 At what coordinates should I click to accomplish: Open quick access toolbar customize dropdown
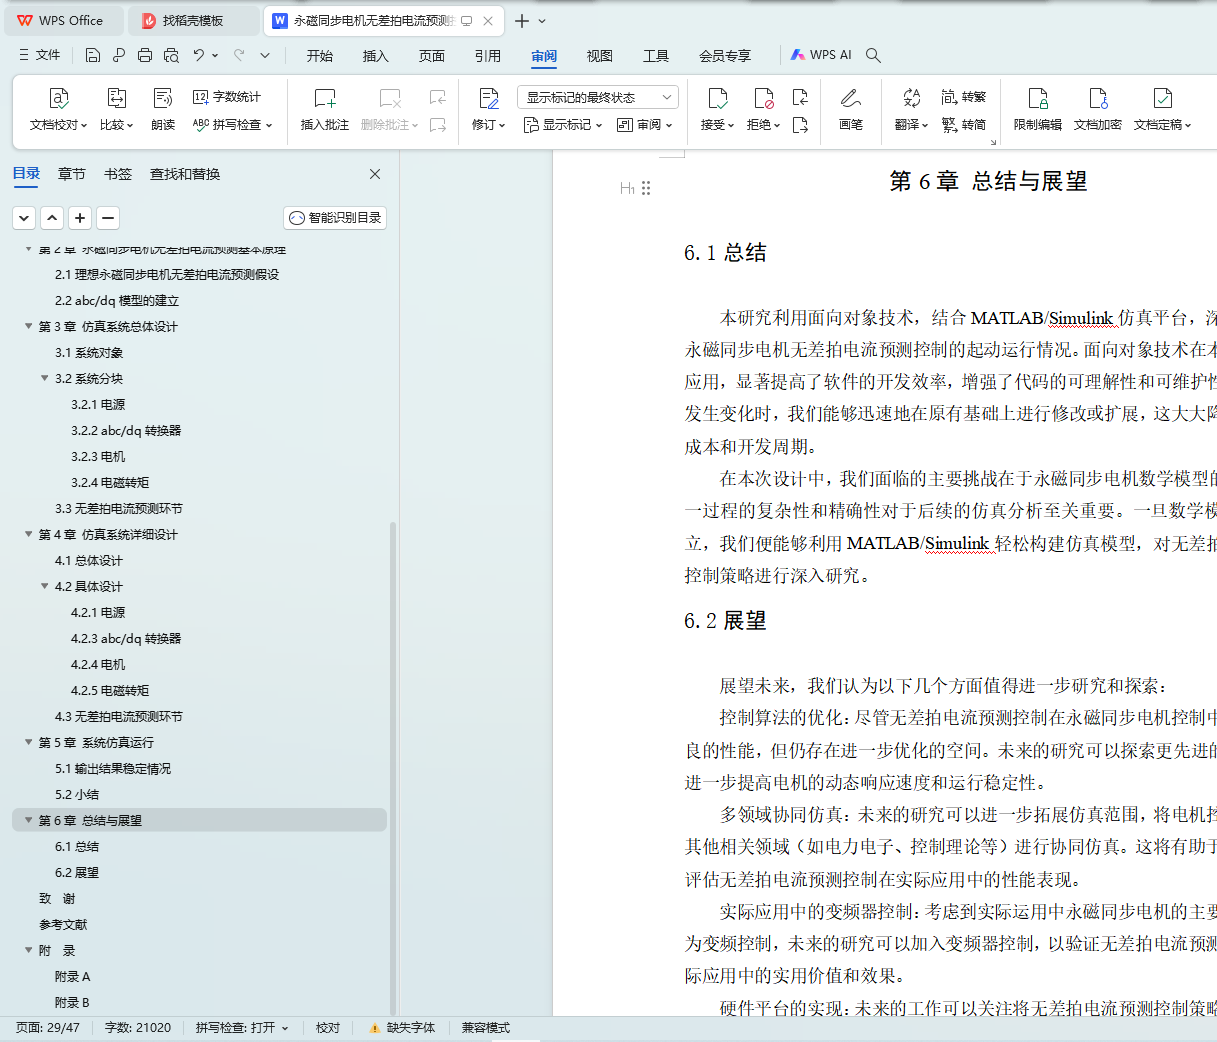pyautogui.click(x=265, y=55)
